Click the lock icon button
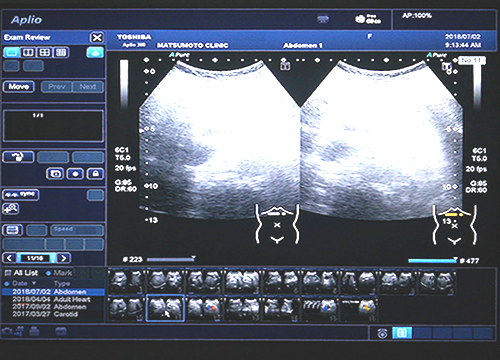Screen dimensions: 500x360 point(95,174)
